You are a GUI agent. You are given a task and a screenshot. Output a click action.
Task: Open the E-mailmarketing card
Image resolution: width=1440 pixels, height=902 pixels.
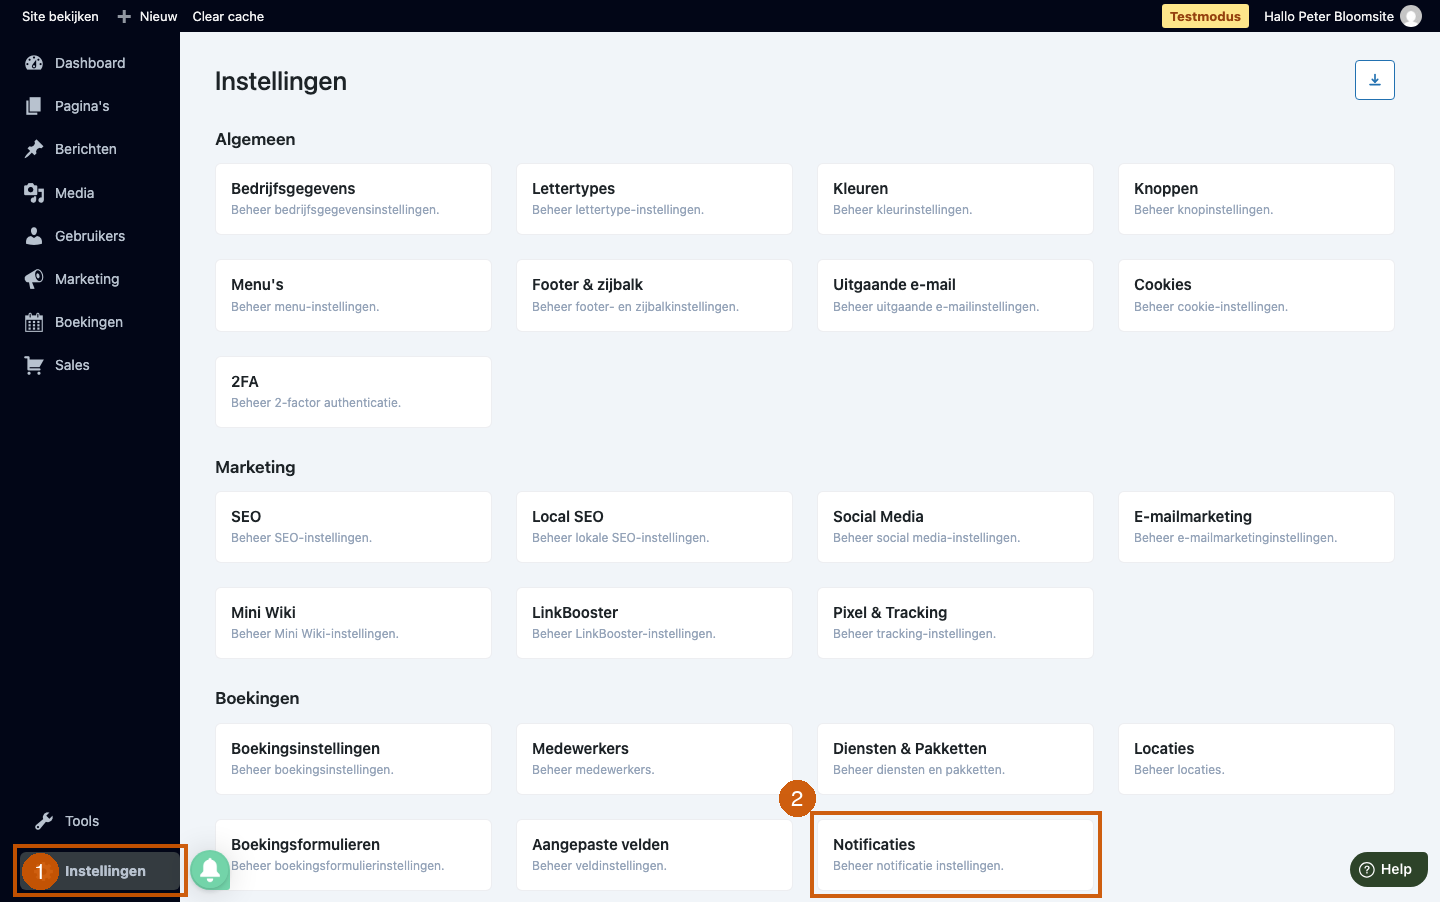1256,527
